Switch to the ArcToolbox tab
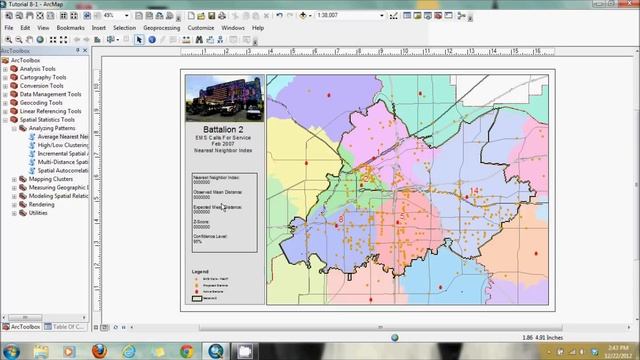 pos(22,327)
